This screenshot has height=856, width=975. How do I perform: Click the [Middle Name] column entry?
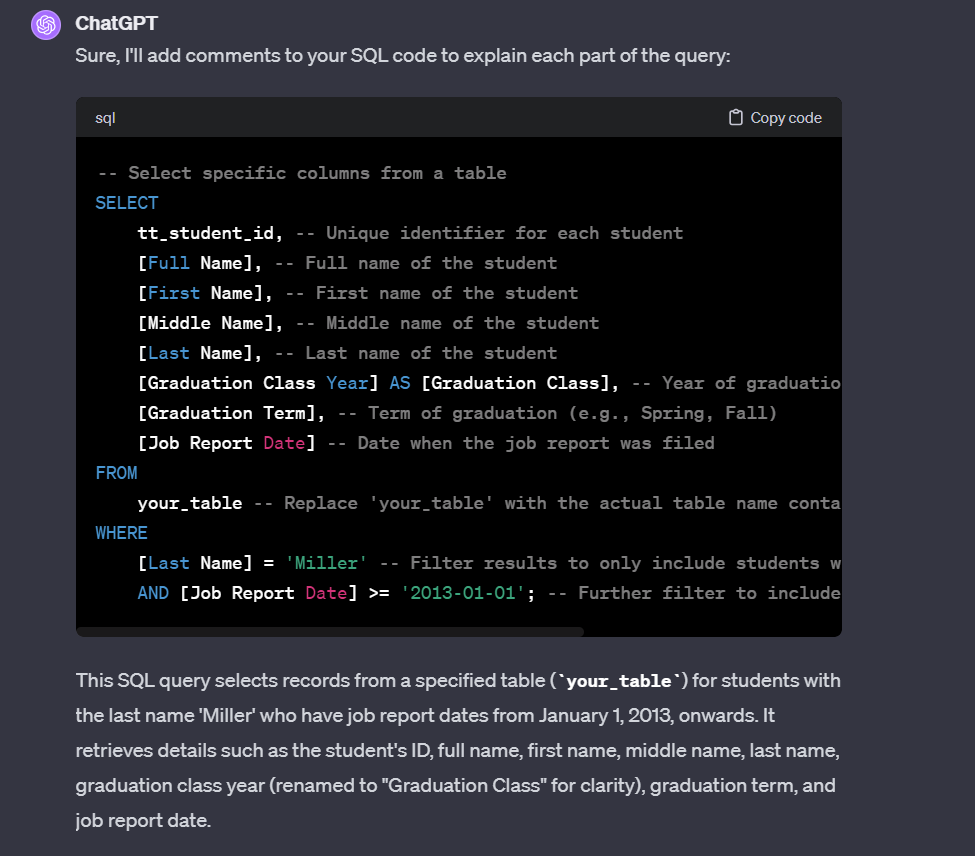pyautogui.click(x=205, y=323)
